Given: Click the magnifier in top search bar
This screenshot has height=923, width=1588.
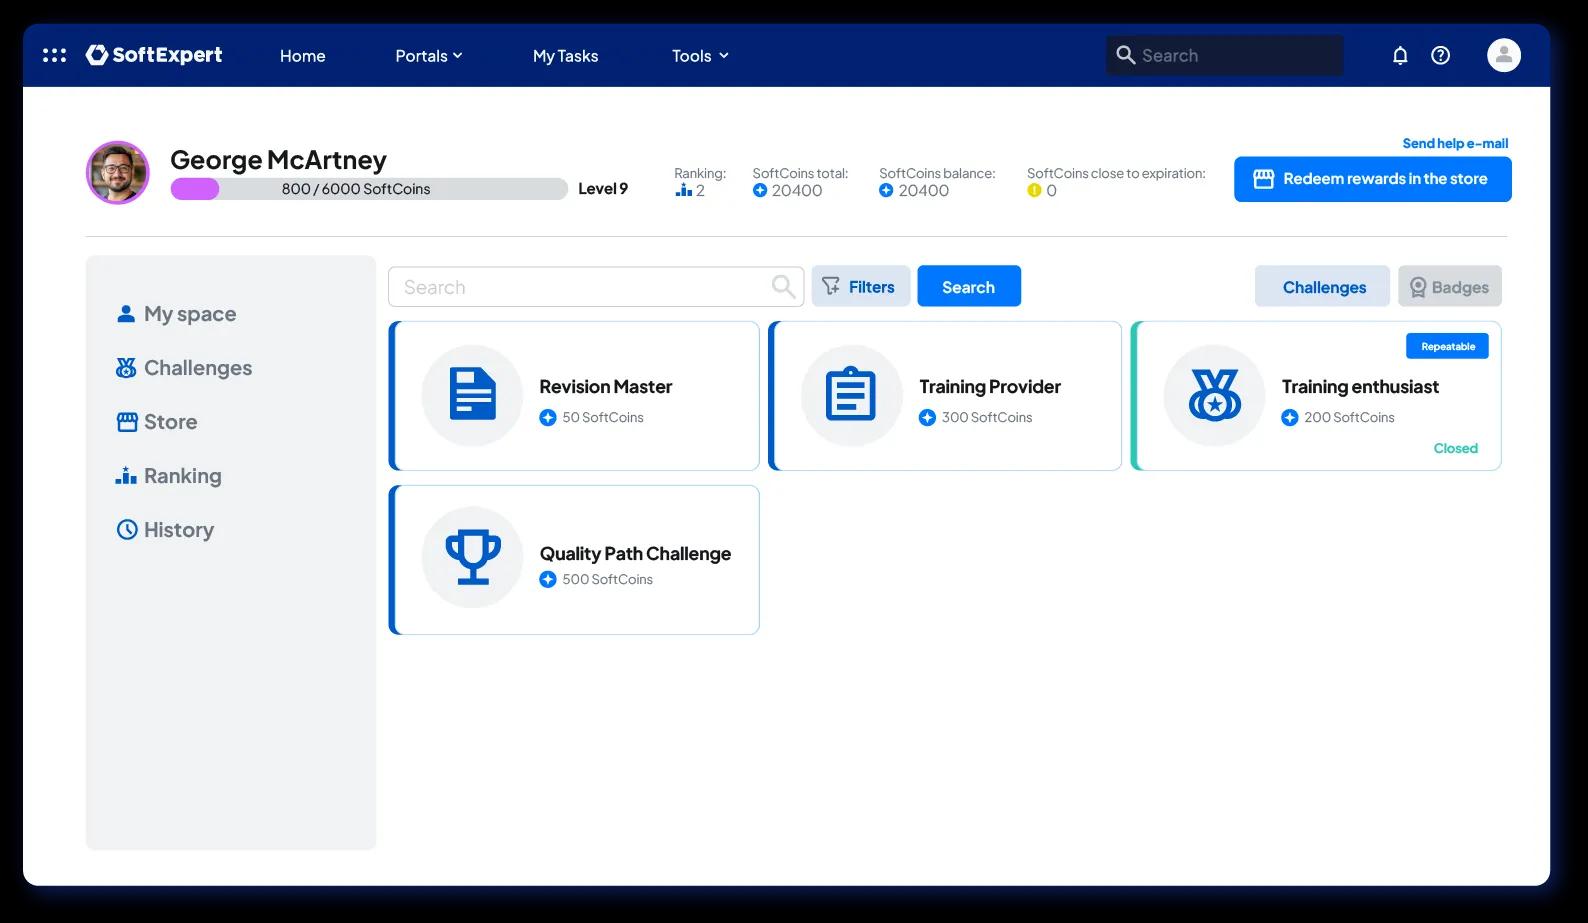Looking at the screenshot, I should (x=1125, y=55).
